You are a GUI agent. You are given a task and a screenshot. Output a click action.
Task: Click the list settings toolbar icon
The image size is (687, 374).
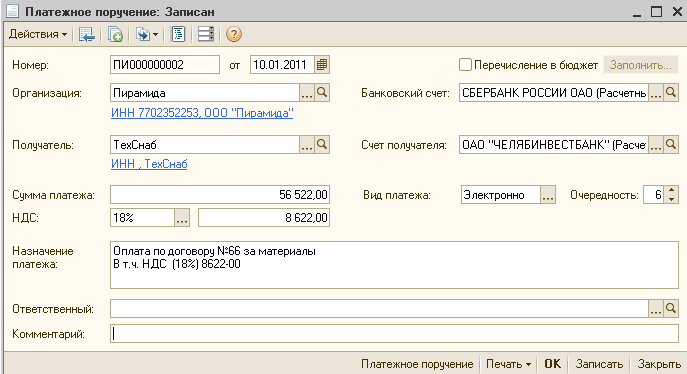[x=205, y=34]
